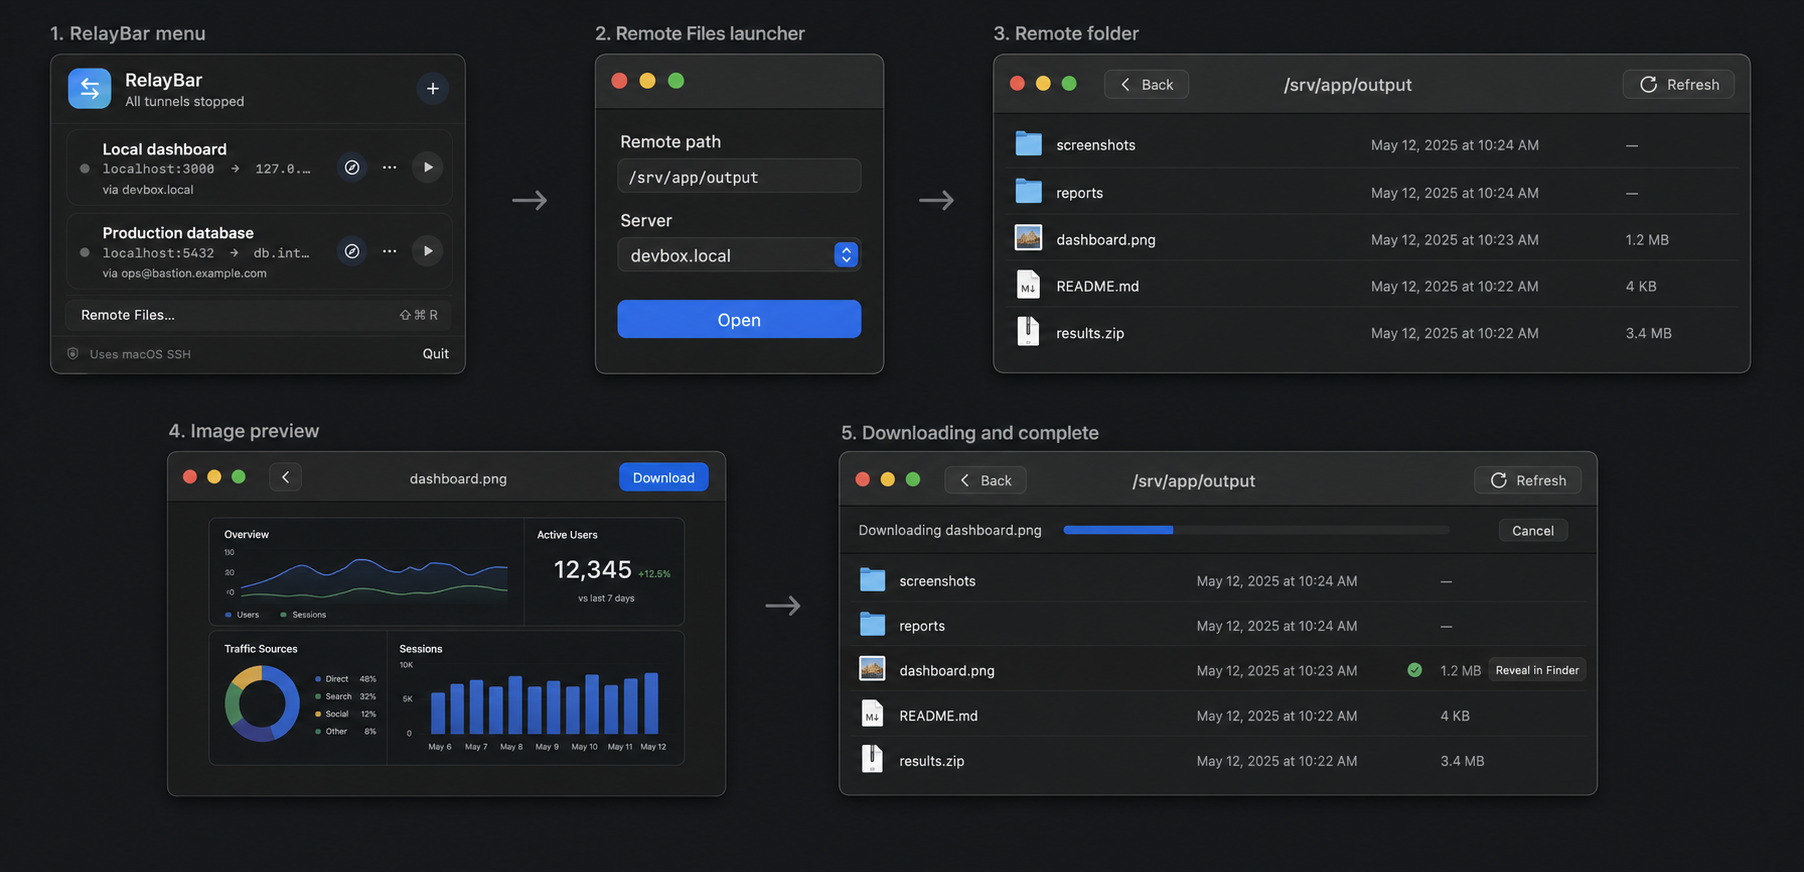Viewport: 1804px width, 872px height.
Task: Click the download progress bar for dashboard.png
Action: 1256,530
